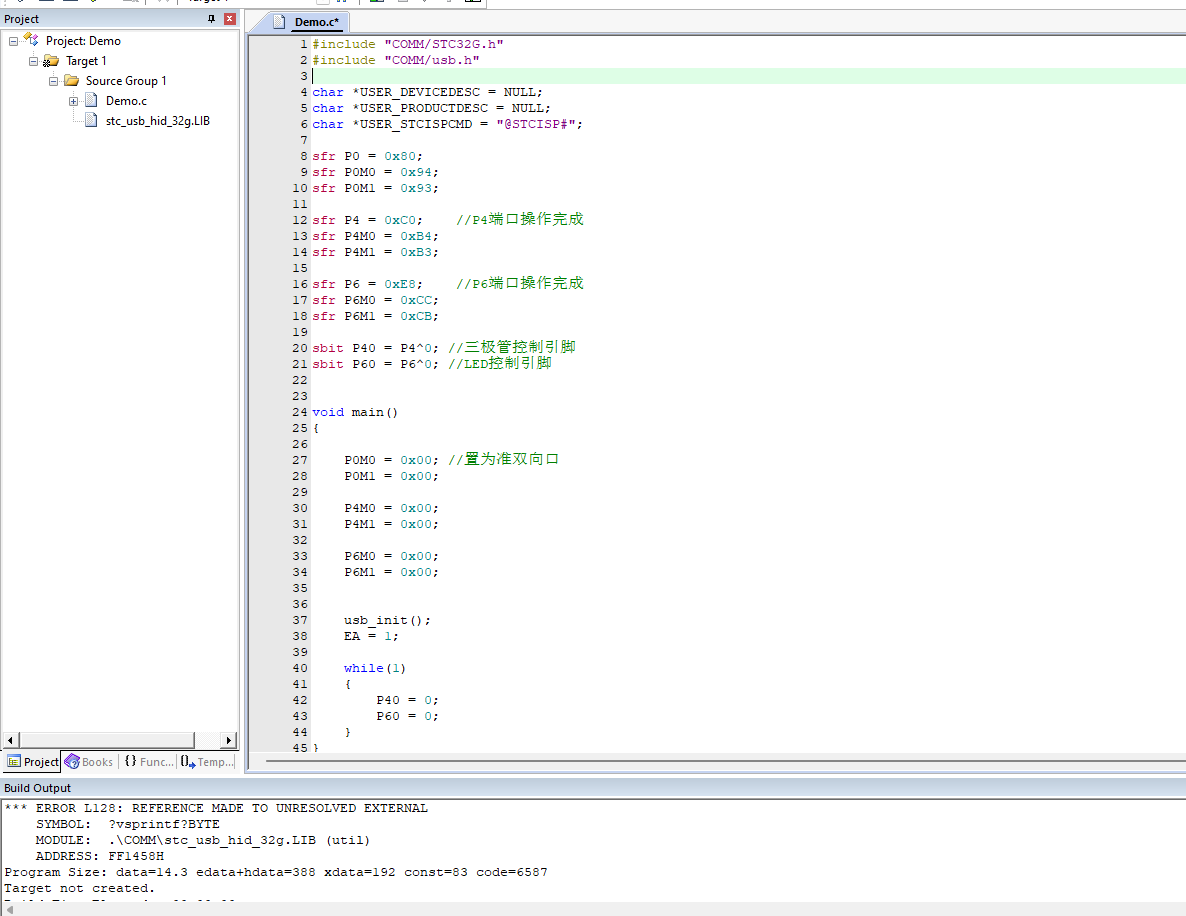Collapse the Target 1 node
The image size is (1186, 916).
click(x=33, y=61)
